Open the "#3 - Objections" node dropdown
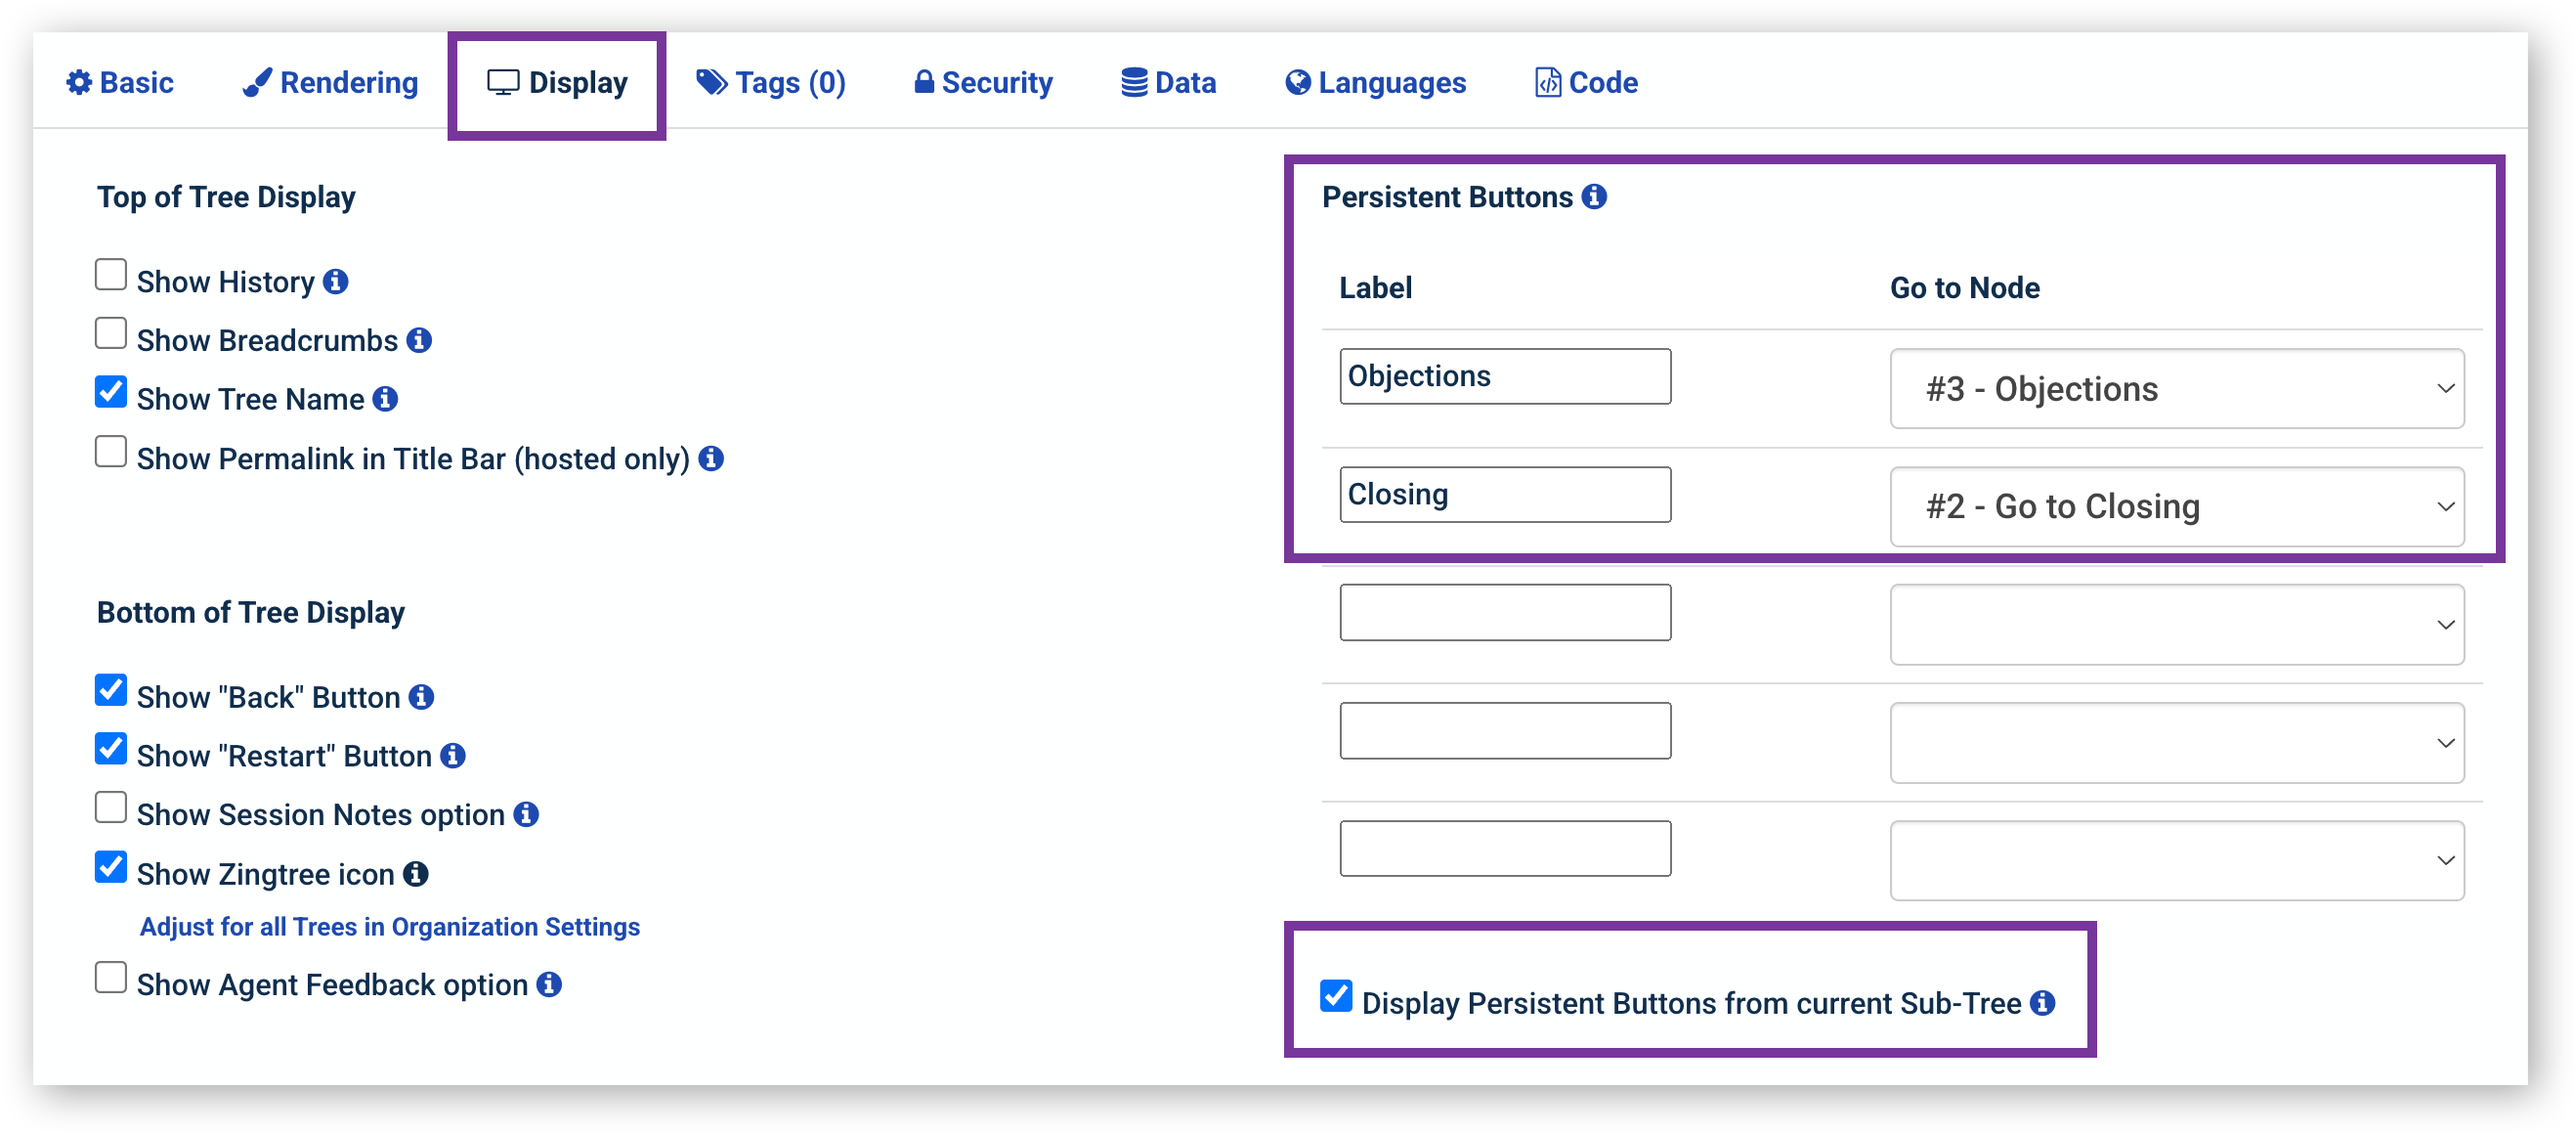 (2176, 389)
